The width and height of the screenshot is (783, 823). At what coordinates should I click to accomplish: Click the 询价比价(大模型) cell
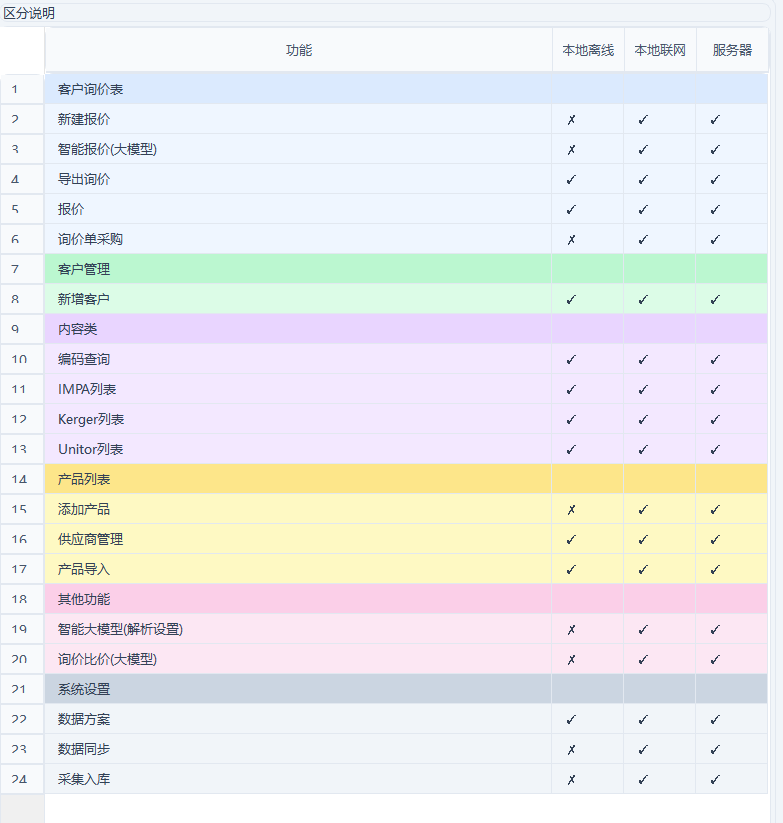(x=298, y=659)
